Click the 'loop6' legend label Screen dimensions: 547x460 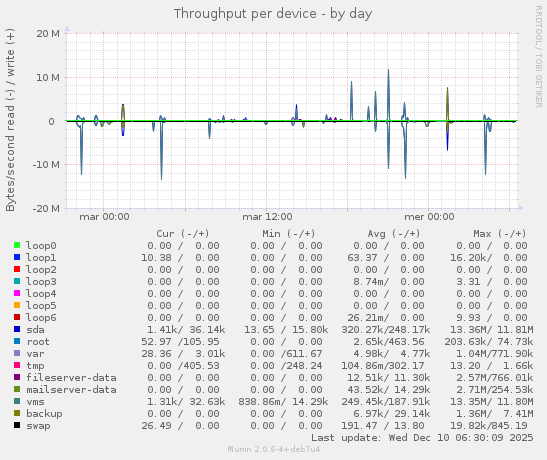(41, 317)
